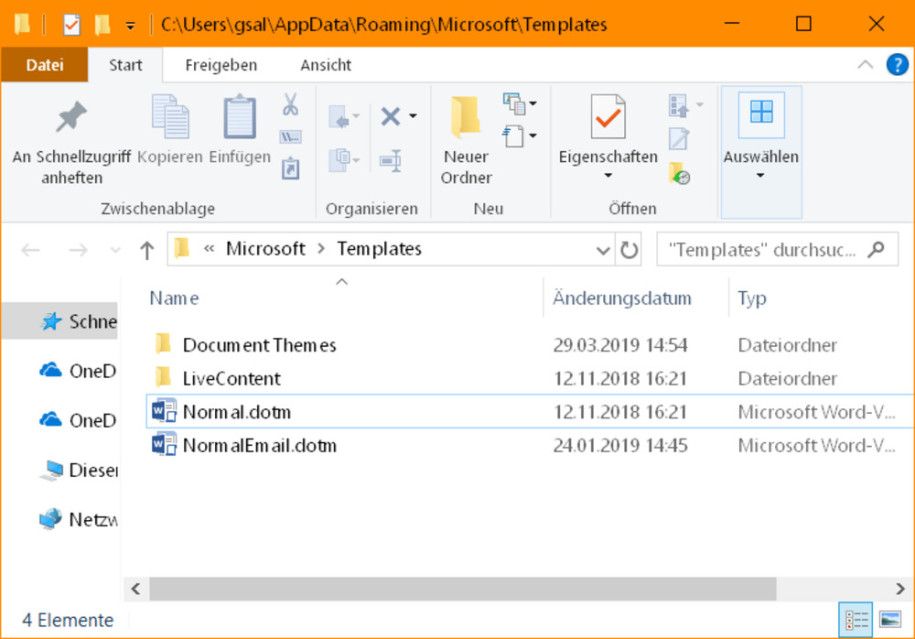Click the new item icon
The height and width of the screenshot is (639, 915).
tap(514, 104)
